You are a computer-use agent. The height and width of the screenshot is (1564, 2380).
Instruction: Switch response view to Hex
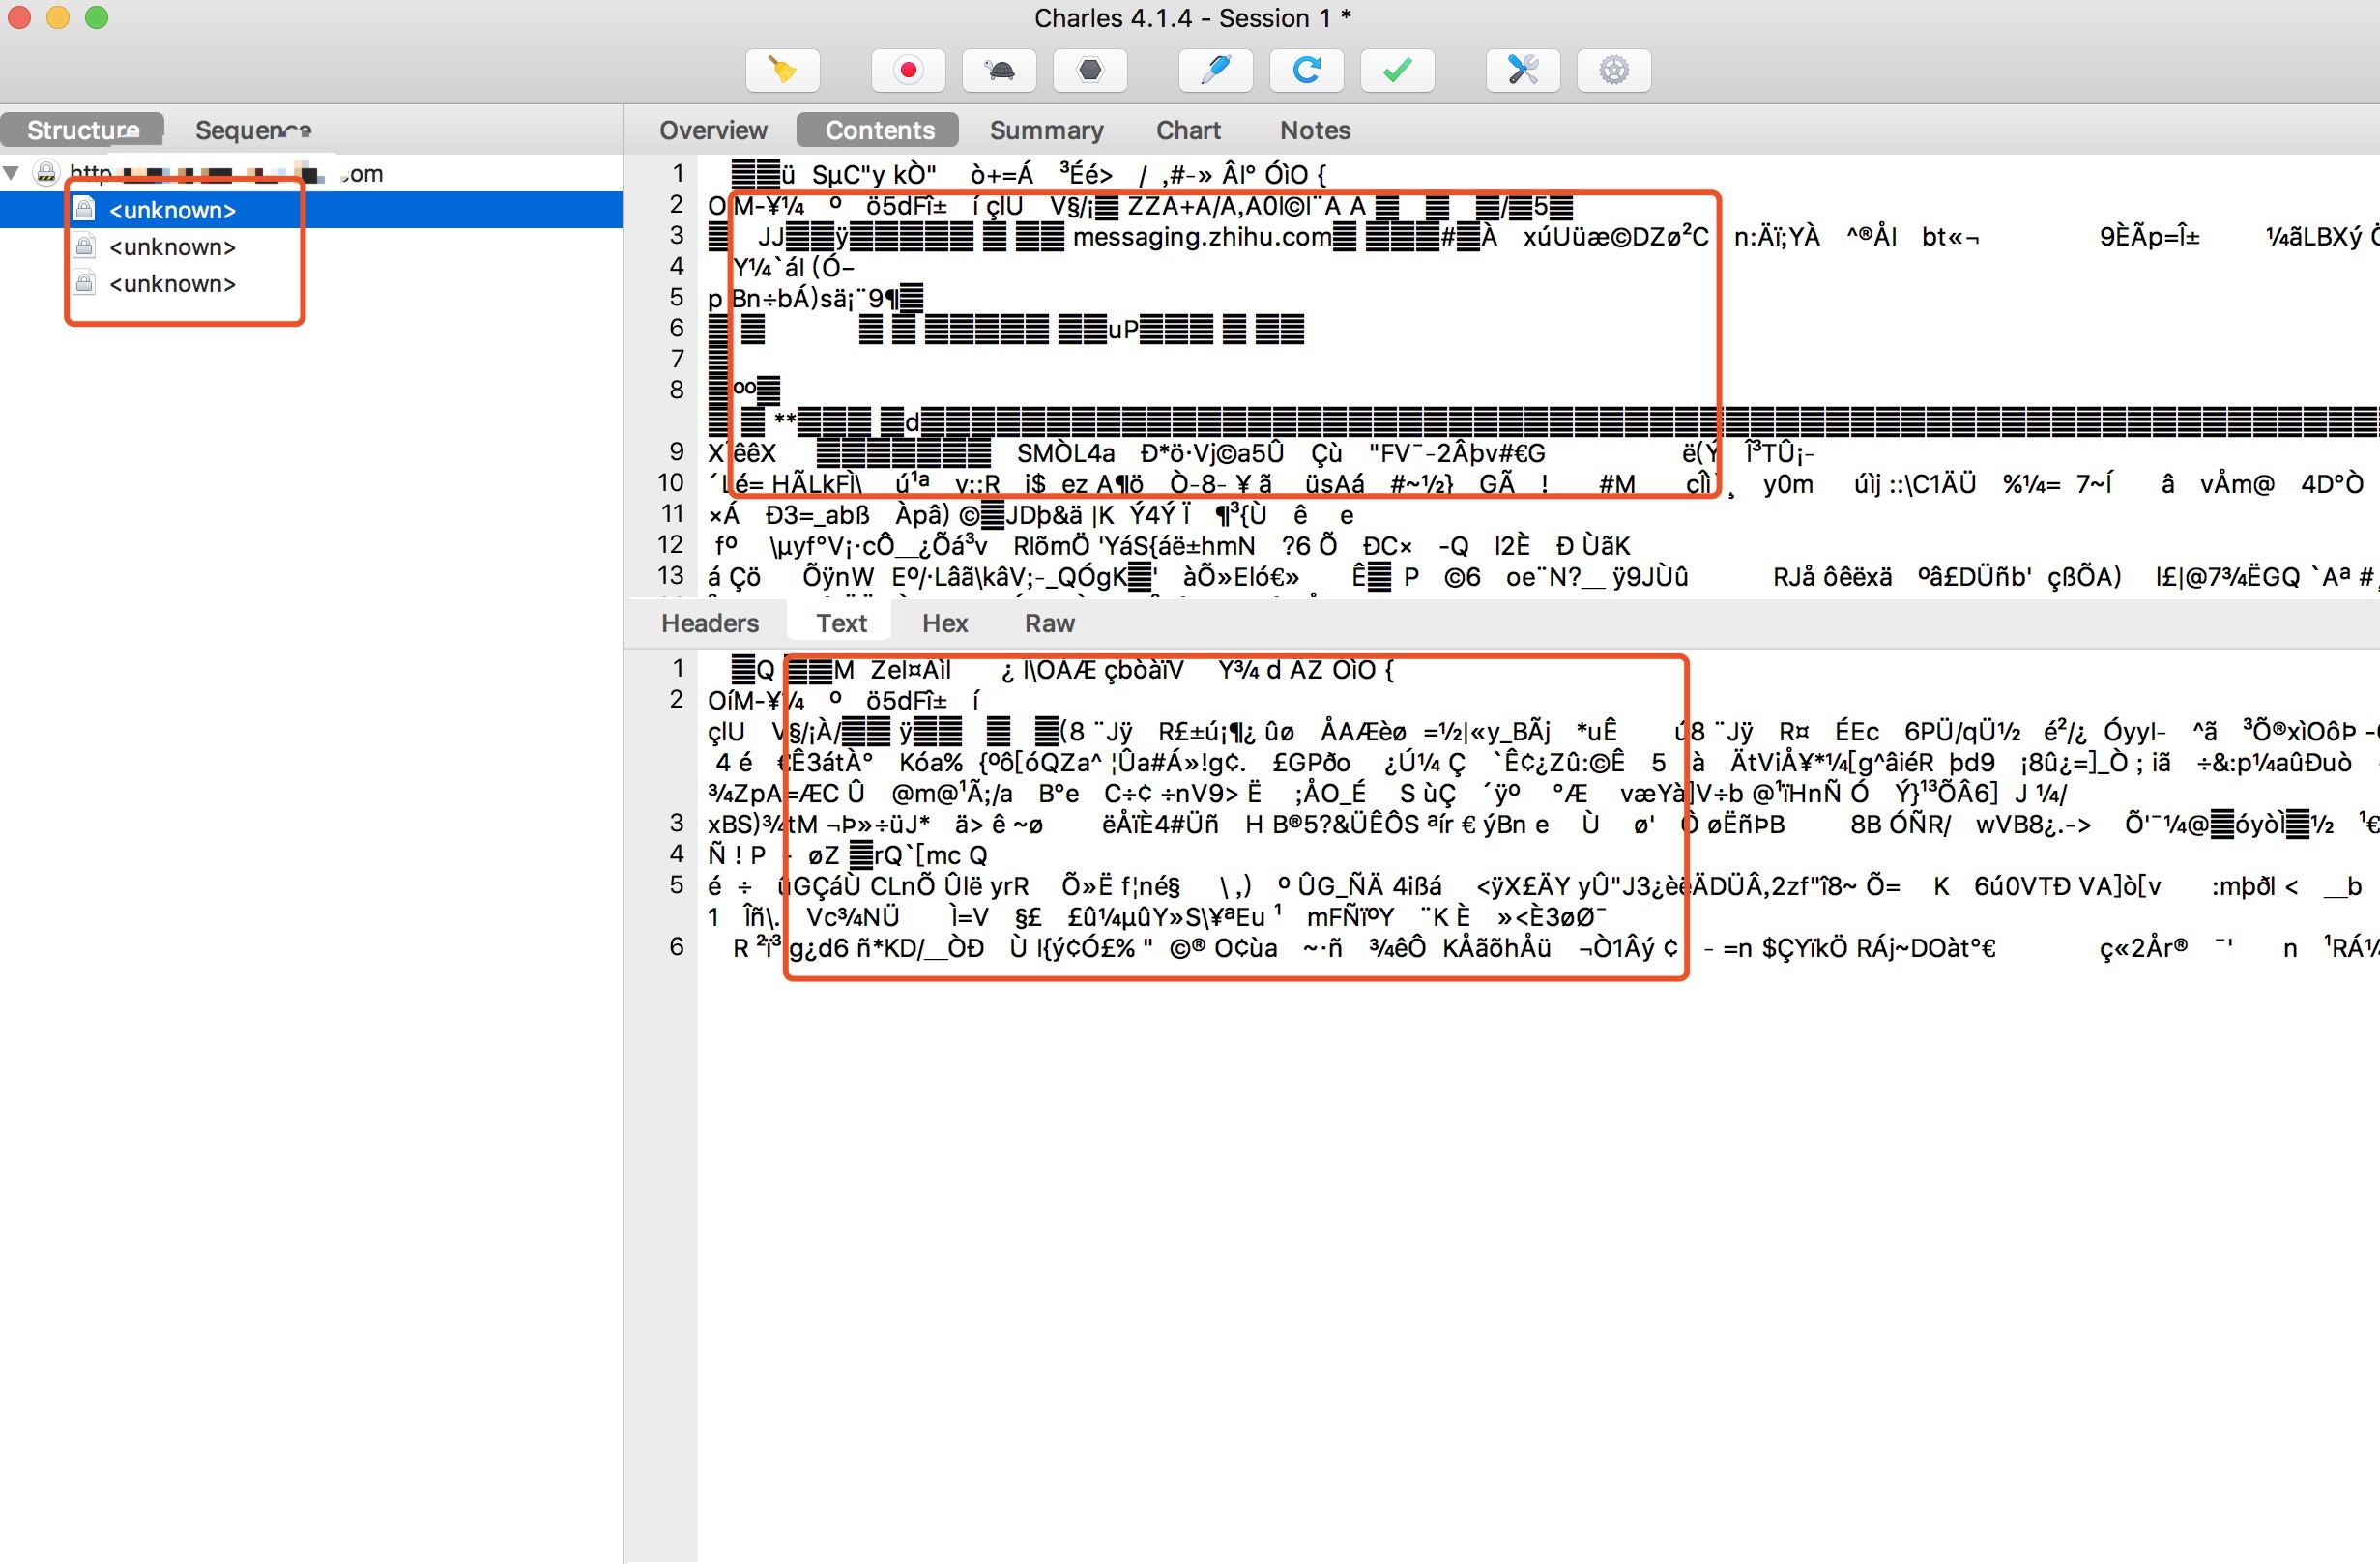click(x=944, y=623)
